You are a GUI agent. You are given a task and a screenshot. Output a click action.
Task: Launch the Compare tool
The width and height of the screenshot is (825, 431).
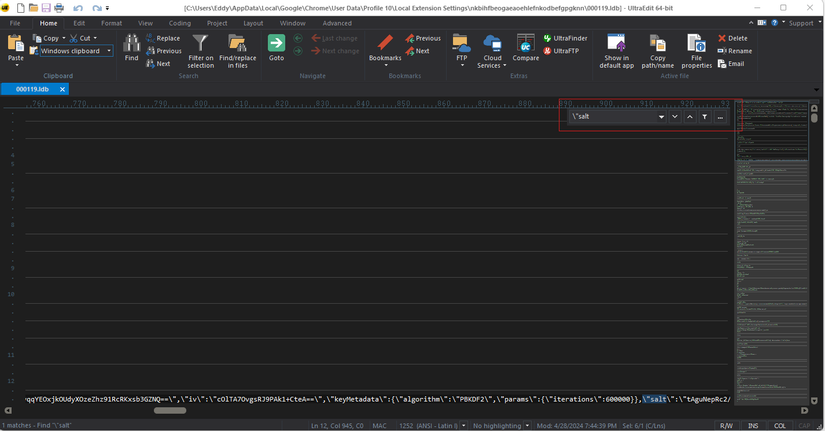click(526, 47)
